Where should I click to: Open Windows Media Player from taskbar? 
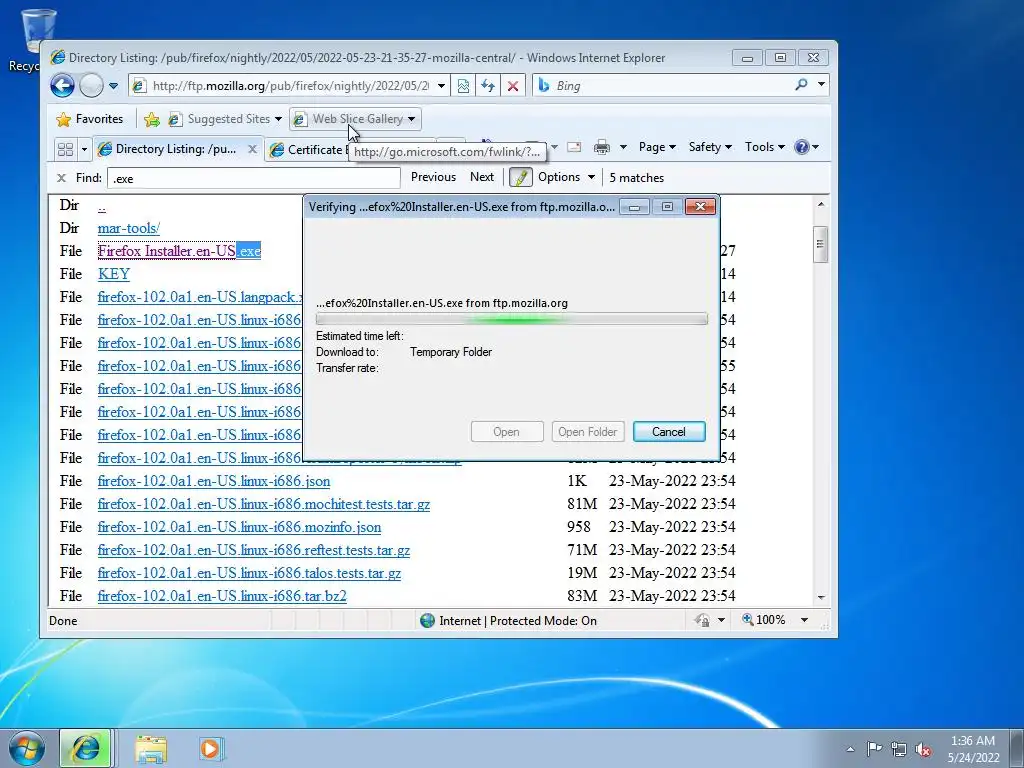[210, 749]
